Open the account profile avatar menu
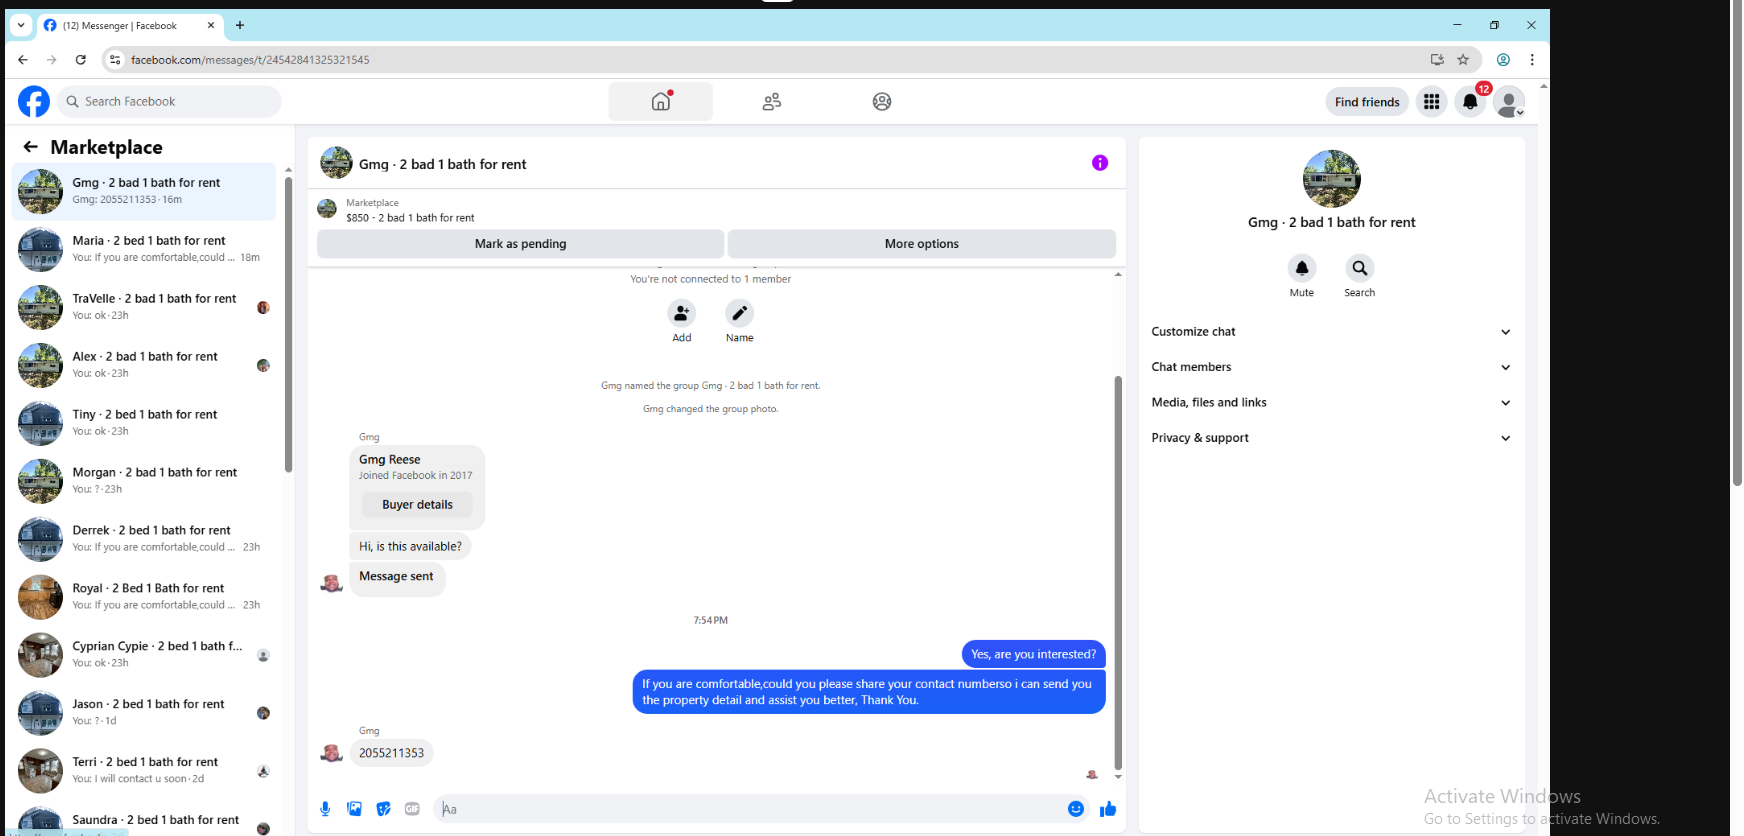1744x836 pixels. 1509,101
